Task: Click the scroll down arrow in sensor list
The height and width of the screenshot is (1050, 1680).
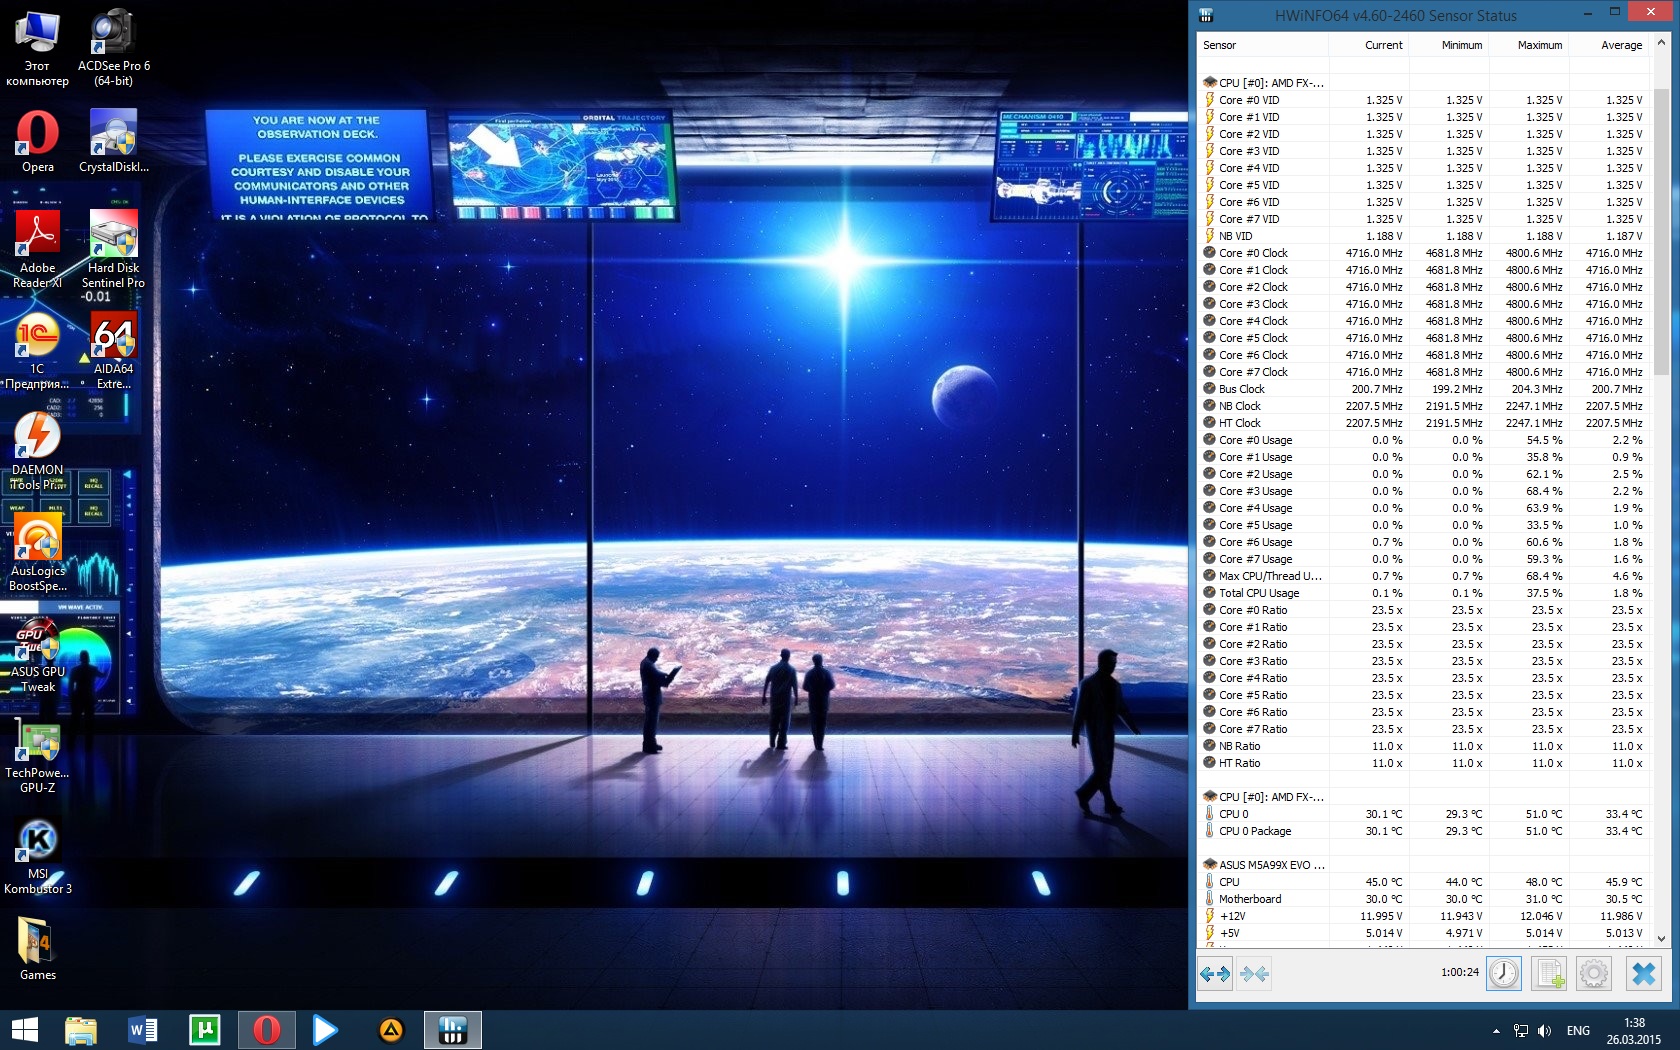Action: [1662, 938]
